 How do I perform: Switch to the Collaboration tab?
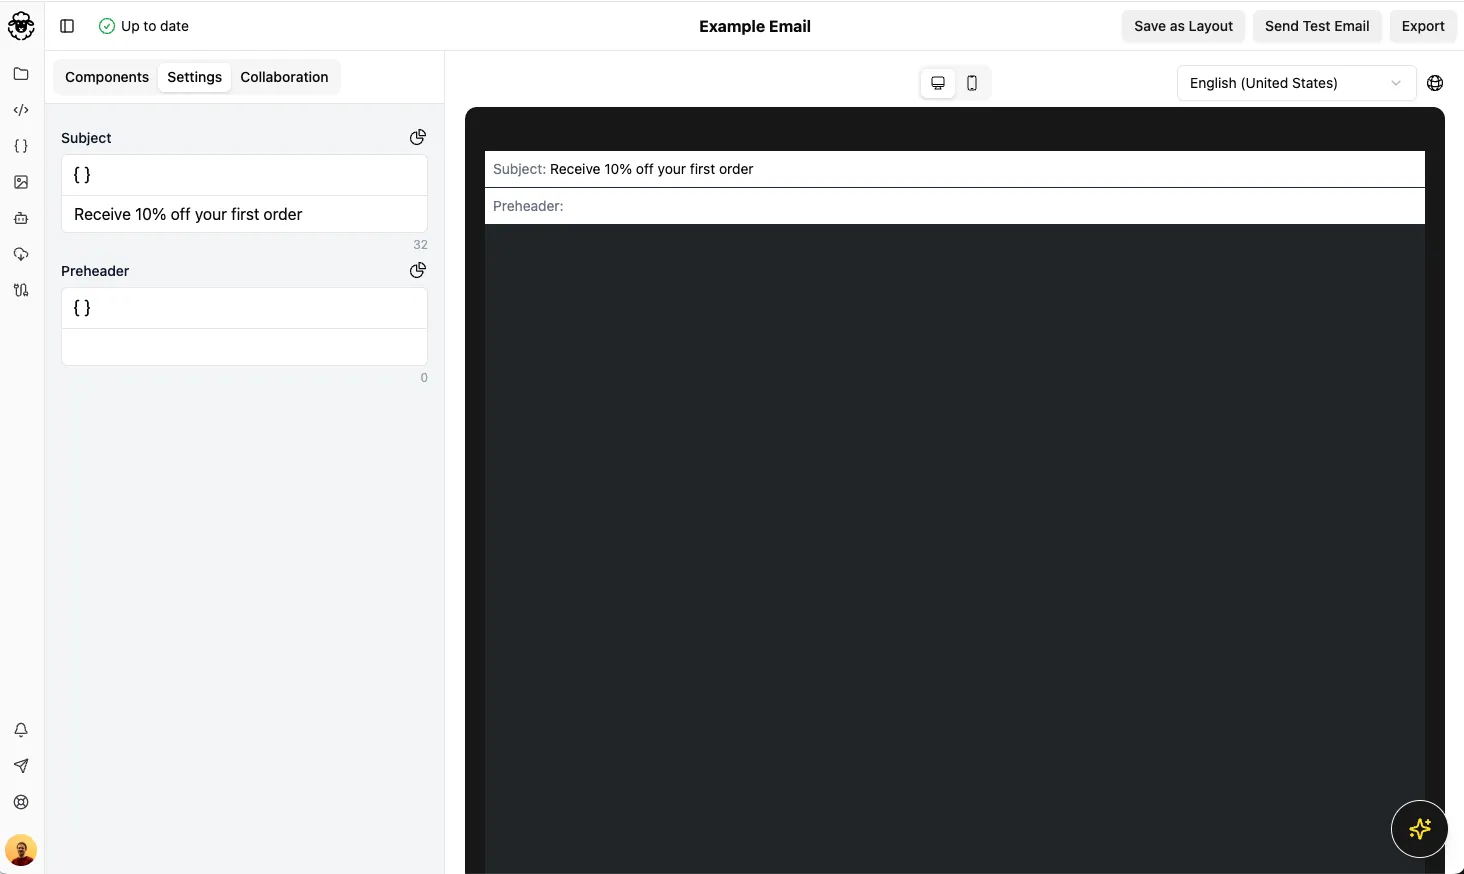click(x=284, y=77)
